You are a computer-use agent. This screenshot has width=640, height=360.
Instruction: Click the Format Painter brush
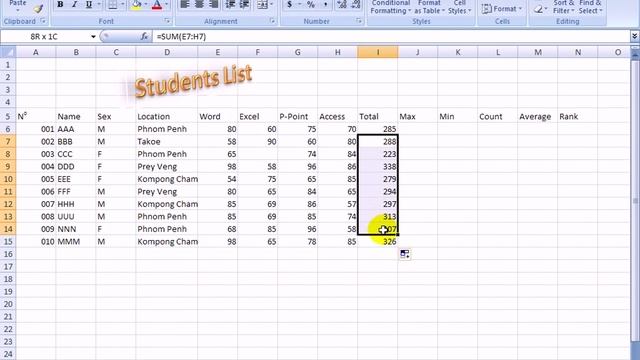38,8
